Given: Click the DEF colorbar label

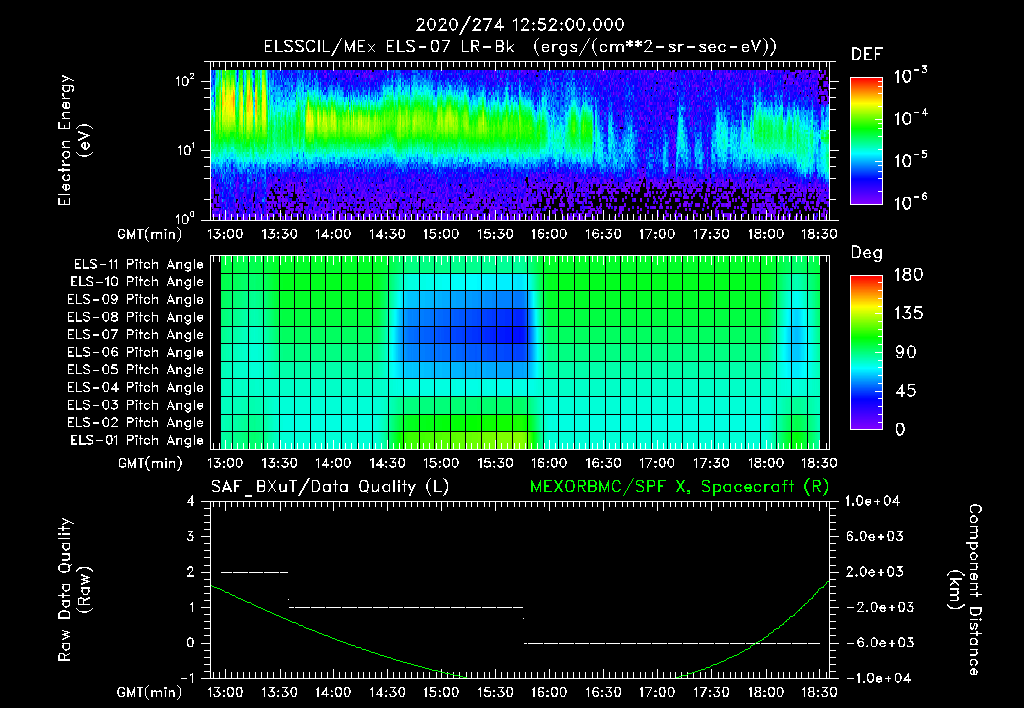Looking at the screenshot, I should pyautogui.click(x=867, y=55).
